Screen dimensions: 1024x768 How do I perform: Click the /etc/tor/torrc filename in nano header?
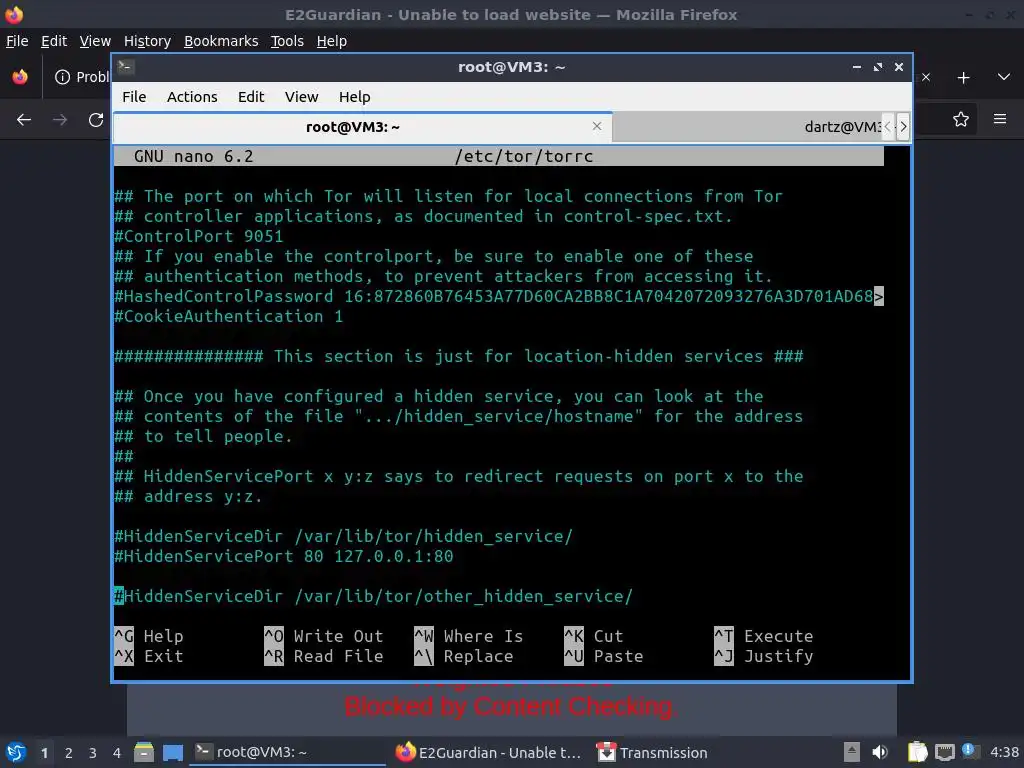pyautogui.click(x=524, y=157)
